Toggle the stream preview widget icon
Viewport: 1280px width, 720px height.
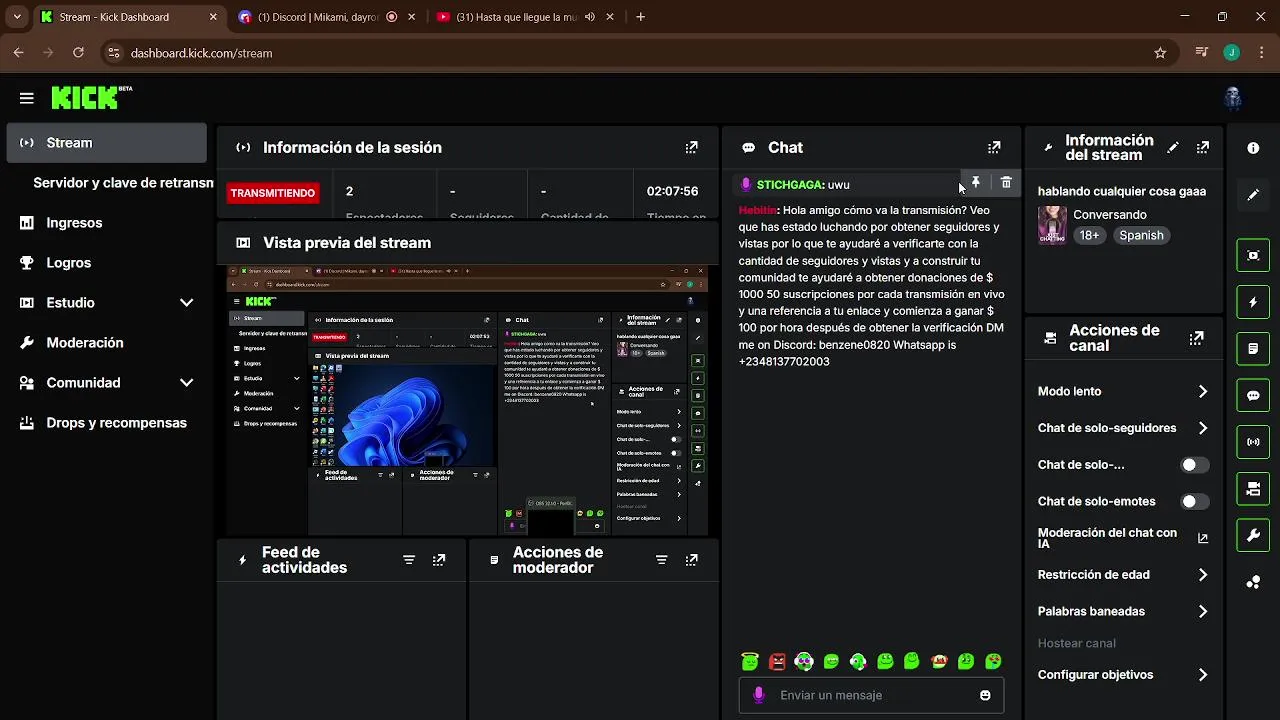click(1253, 255)
